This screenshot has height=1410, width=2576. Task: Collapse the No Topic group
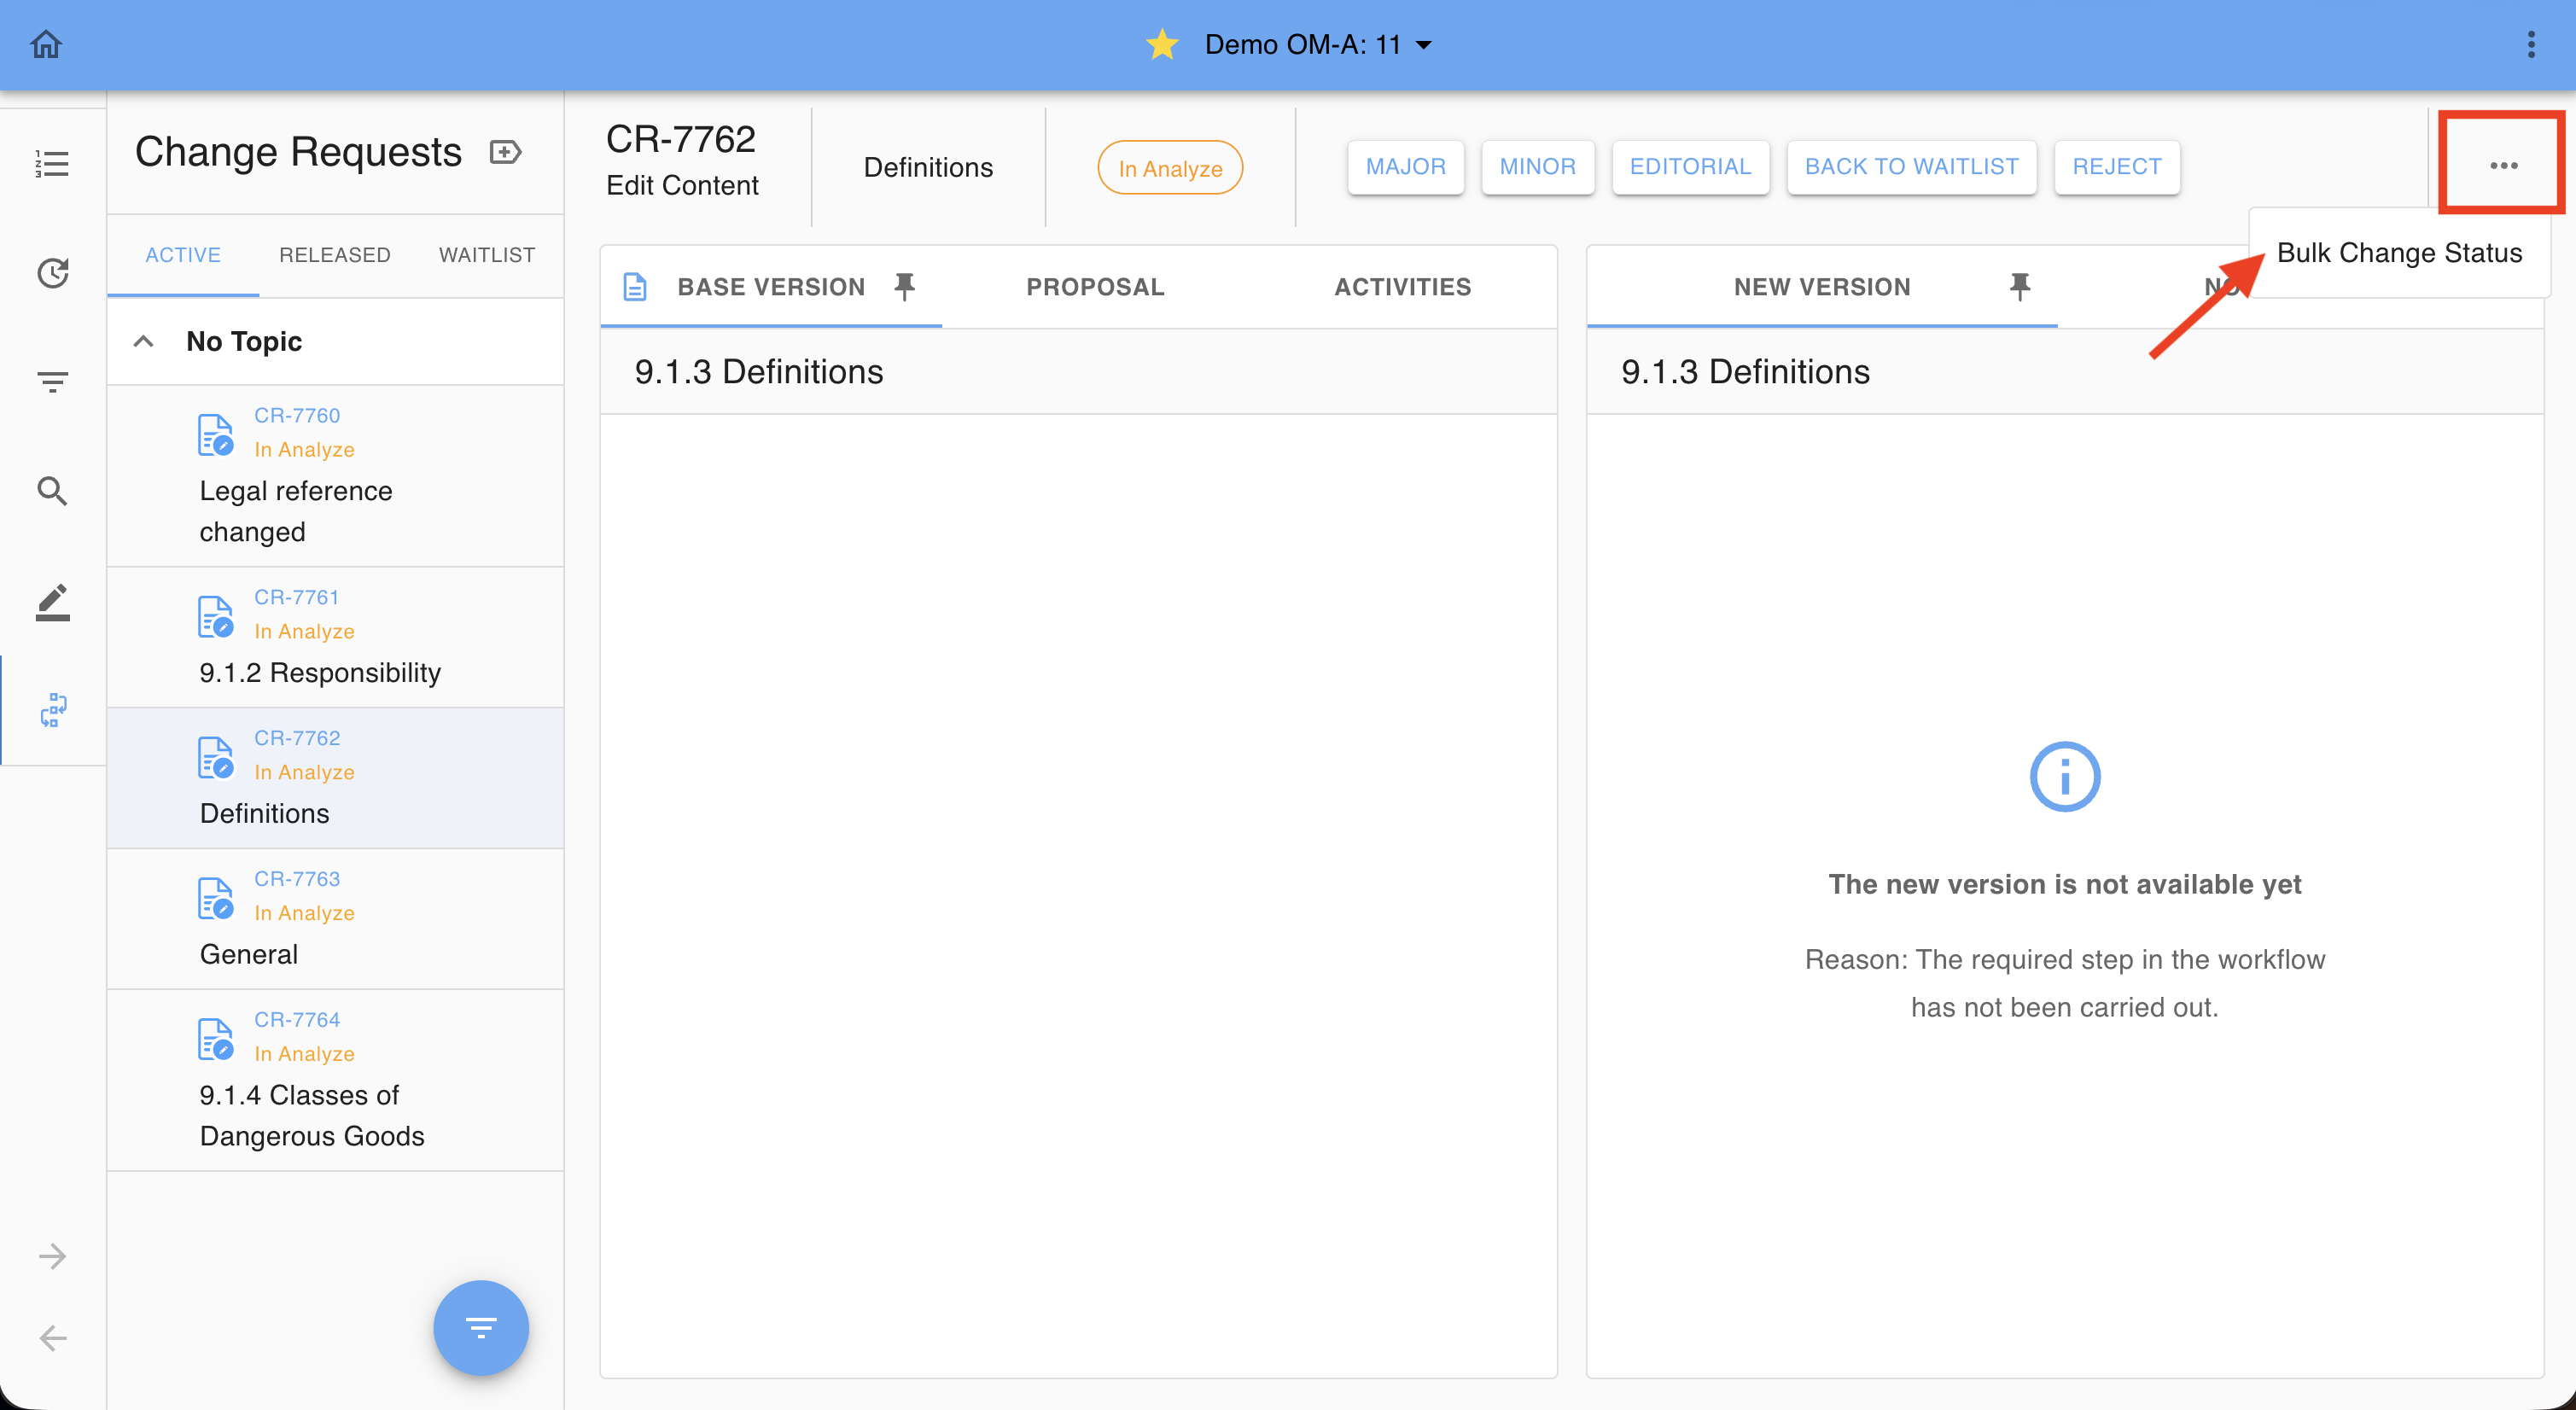point(144,342)
